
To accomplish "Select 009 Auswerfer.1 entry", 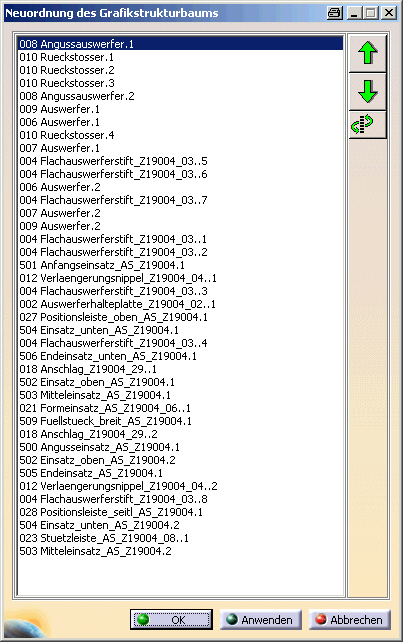I will tap(180, 109).
